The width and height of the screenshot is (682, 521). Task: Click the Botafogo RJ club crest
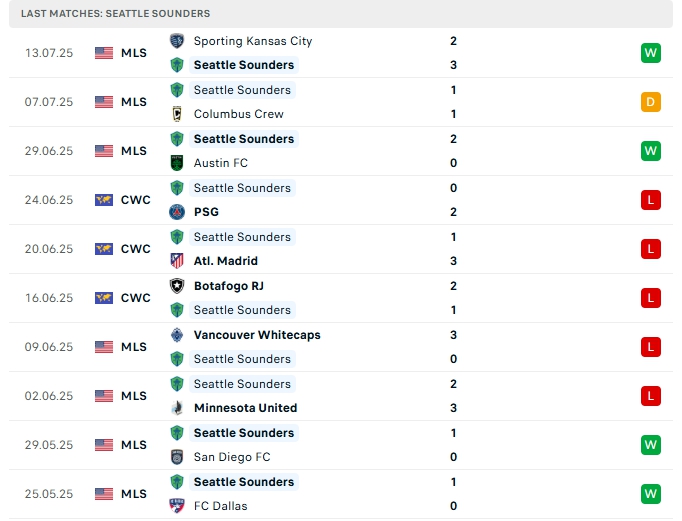[x=177, y=286]
